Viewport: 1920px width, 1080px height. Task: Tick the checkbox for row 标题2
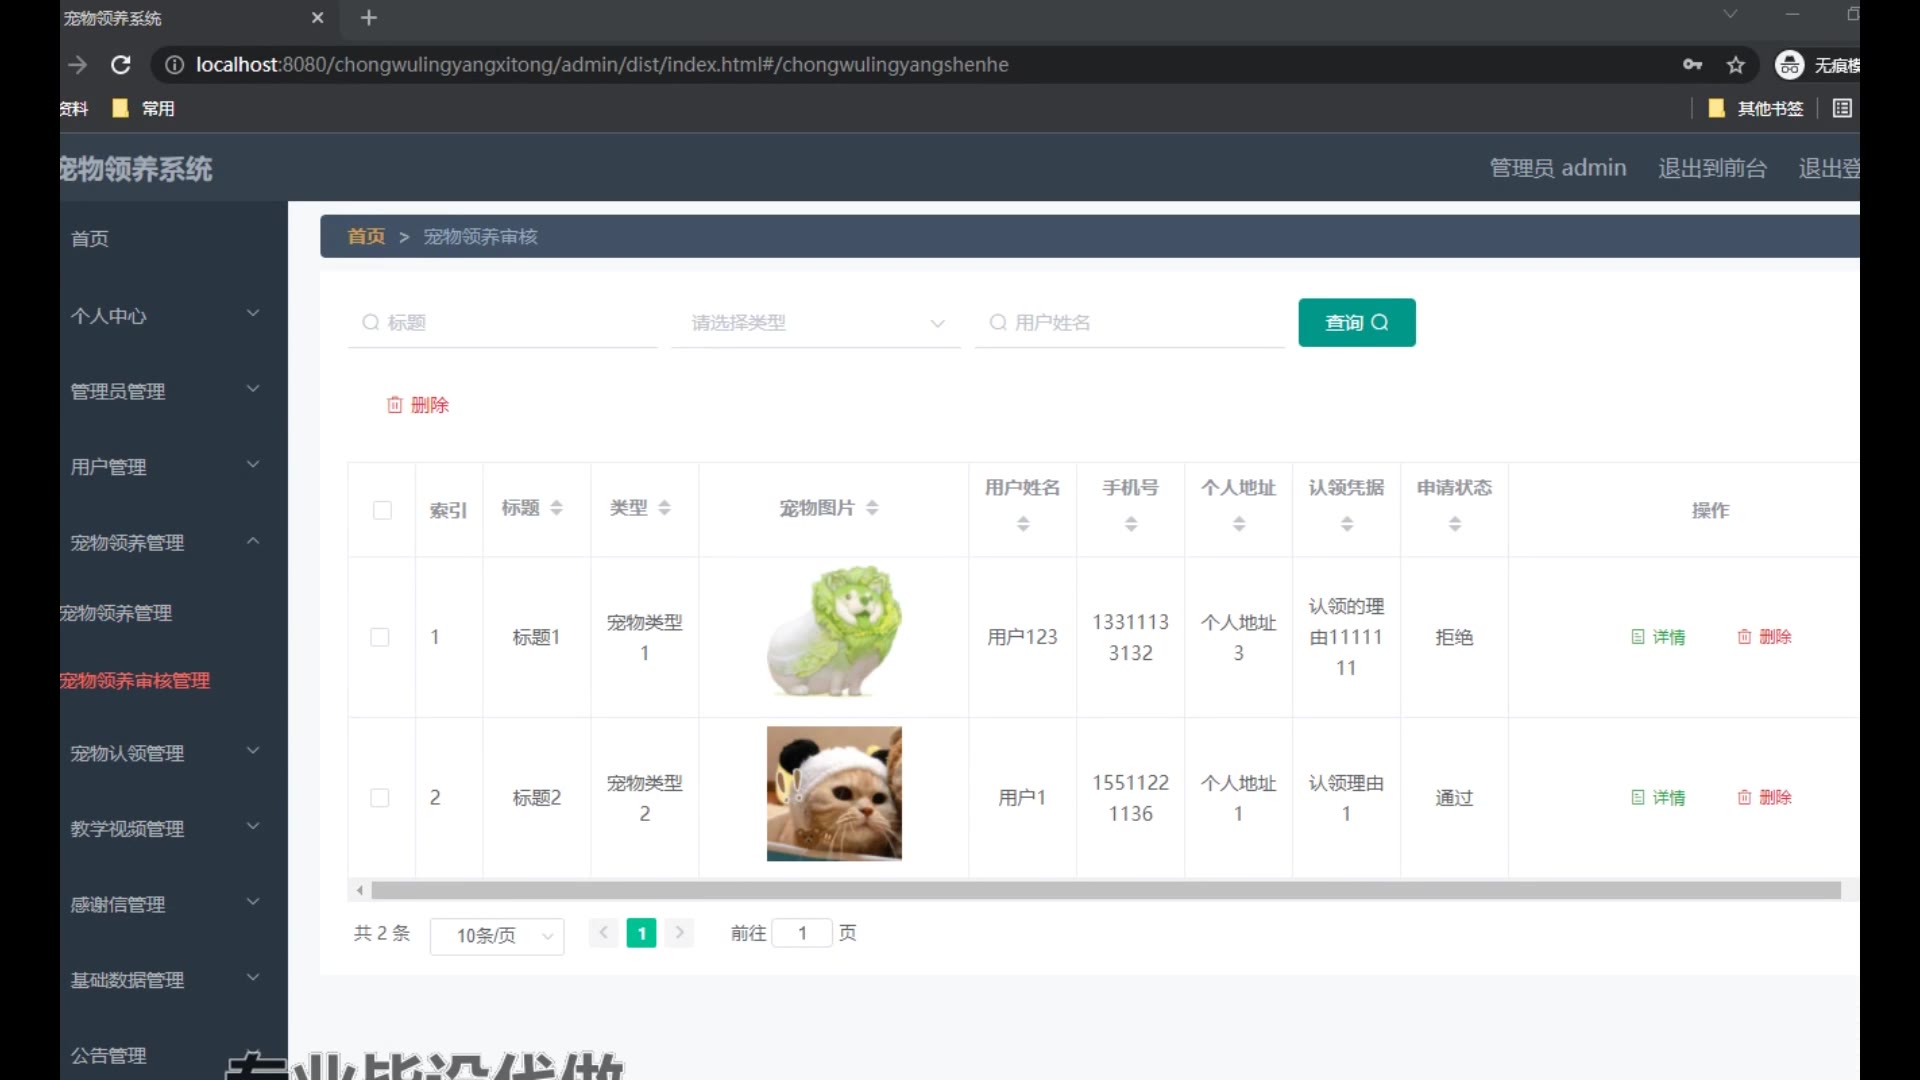[380, 798]
